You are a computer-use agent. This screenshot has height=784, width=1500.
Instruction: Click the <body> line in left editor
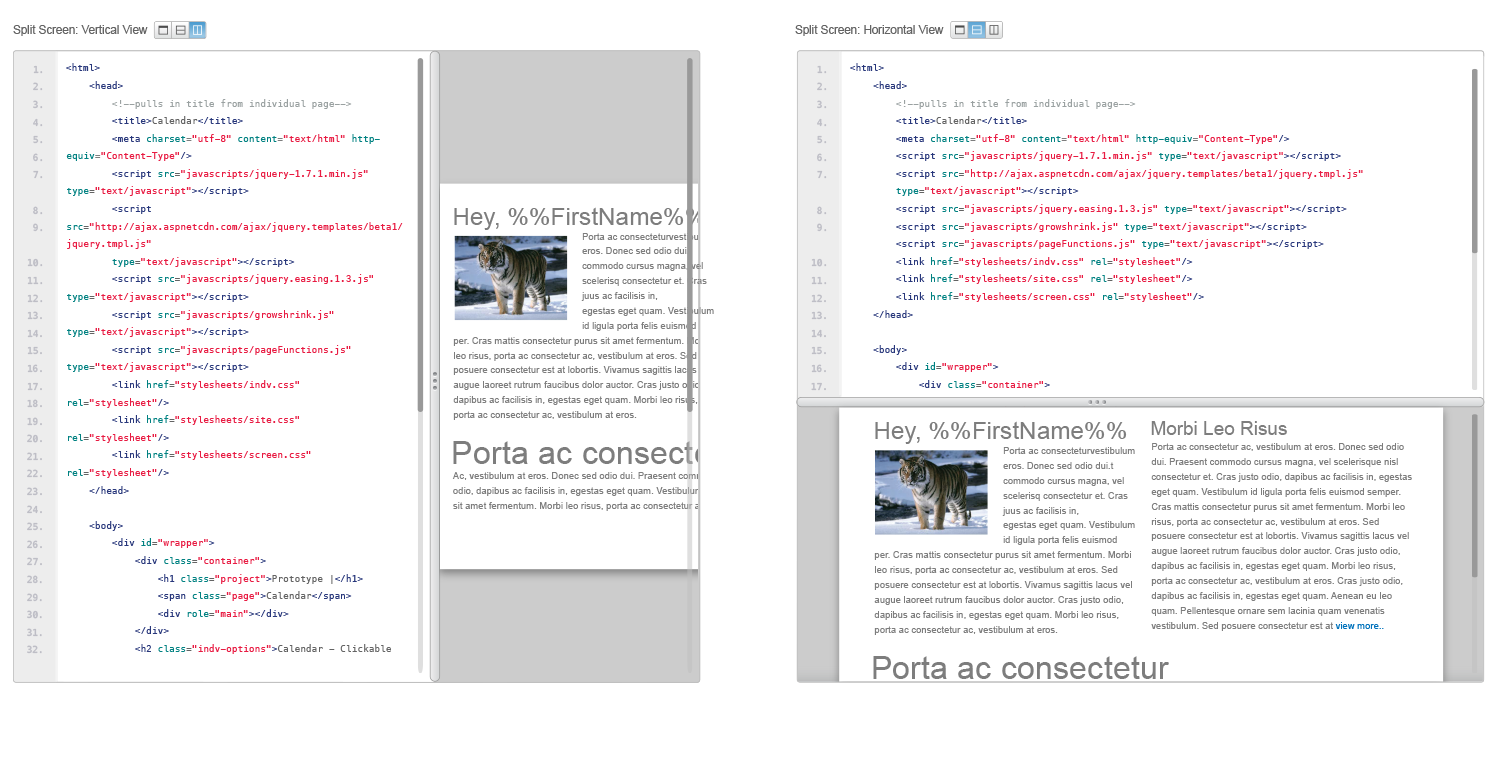pos(106,526)
